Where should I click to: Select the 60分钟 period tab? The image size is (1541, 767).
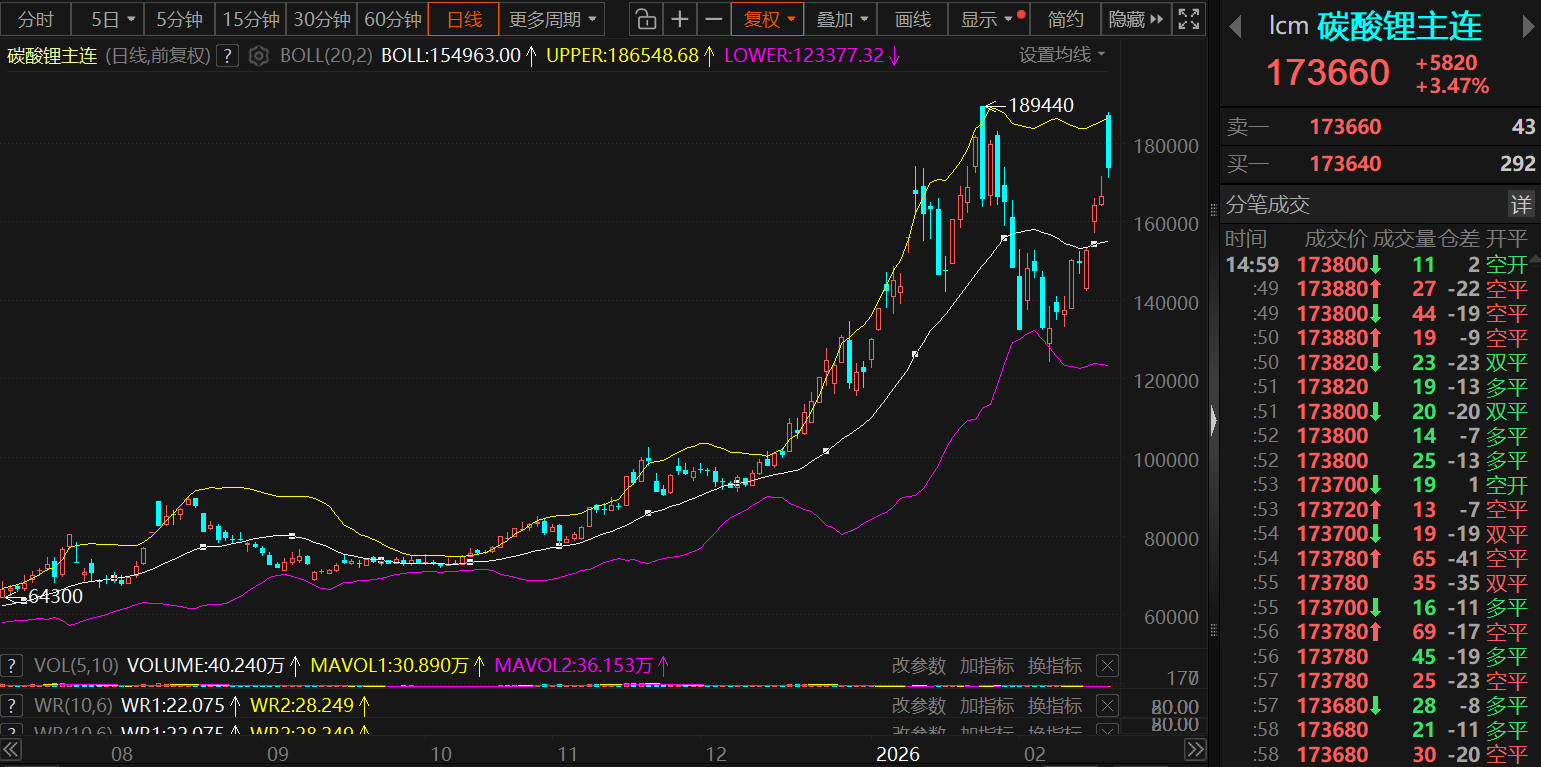point(392,19)
